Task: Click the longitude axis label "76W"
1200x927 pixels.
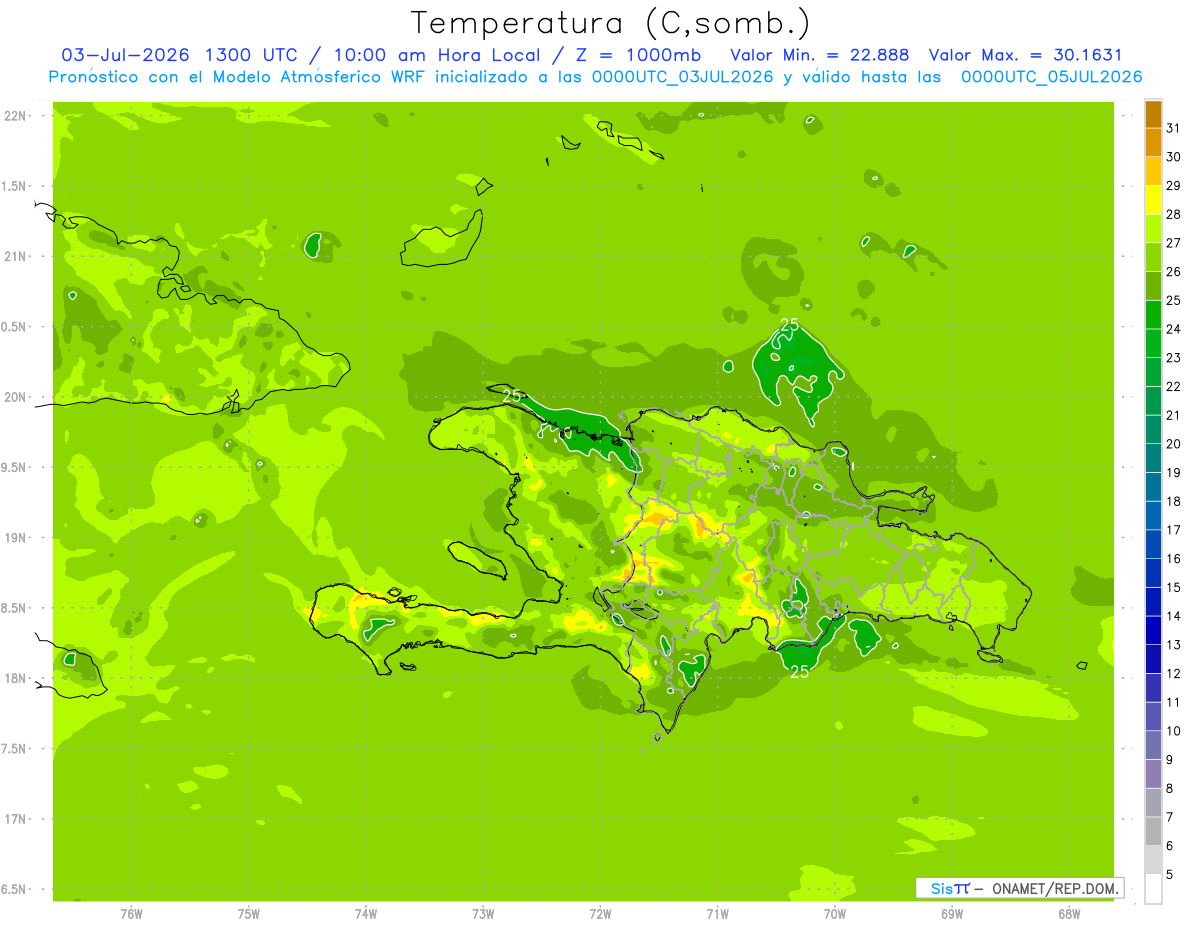Action: click(131, 914)
